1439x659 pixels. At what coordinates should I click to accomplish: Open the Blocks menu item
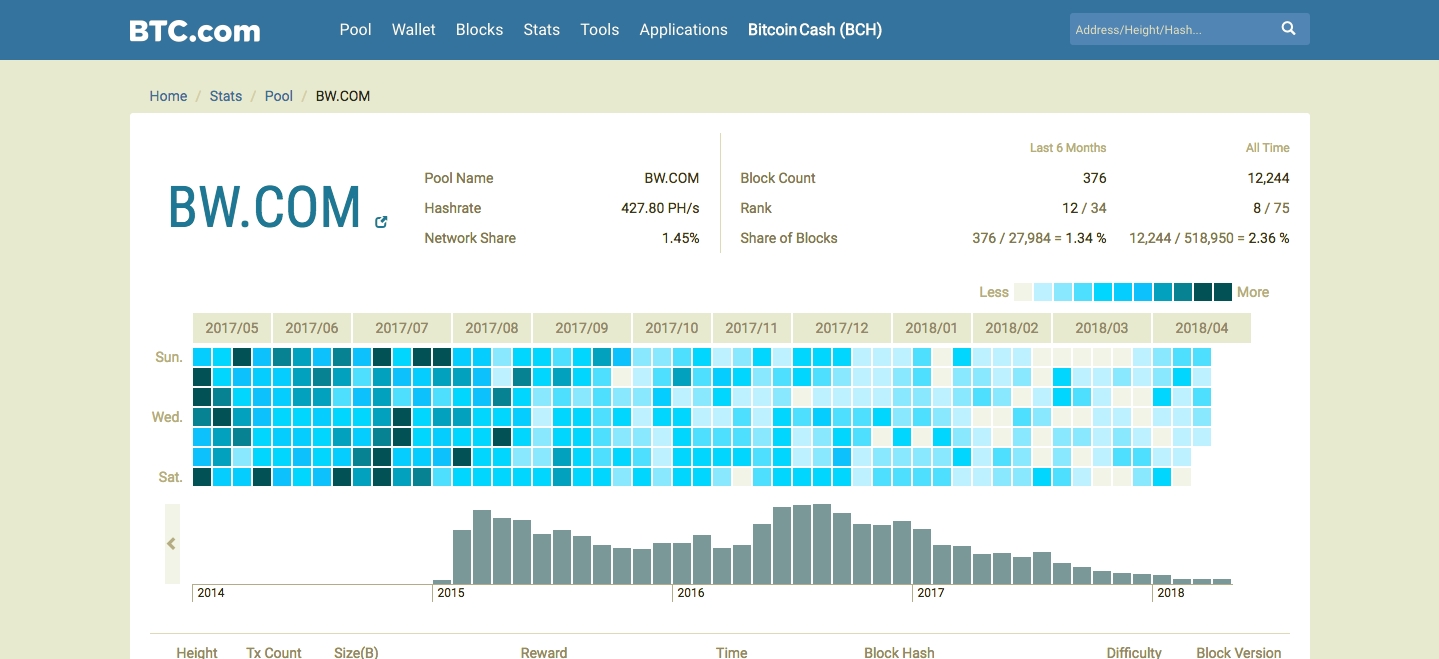click(x=479, y=30)
